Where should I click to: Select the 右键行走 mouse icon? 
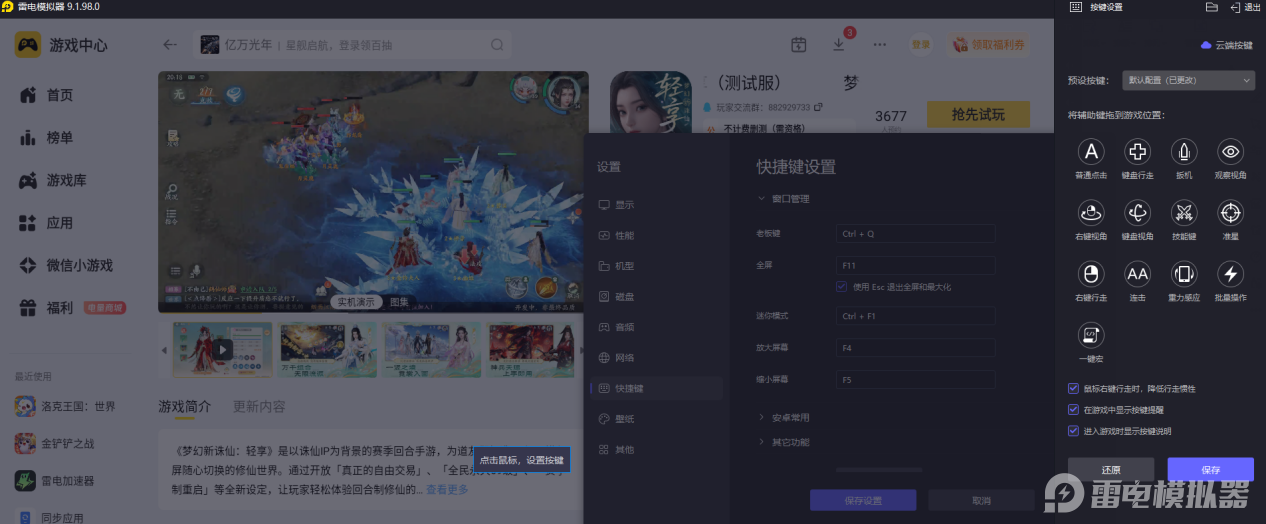point(1091,274)
